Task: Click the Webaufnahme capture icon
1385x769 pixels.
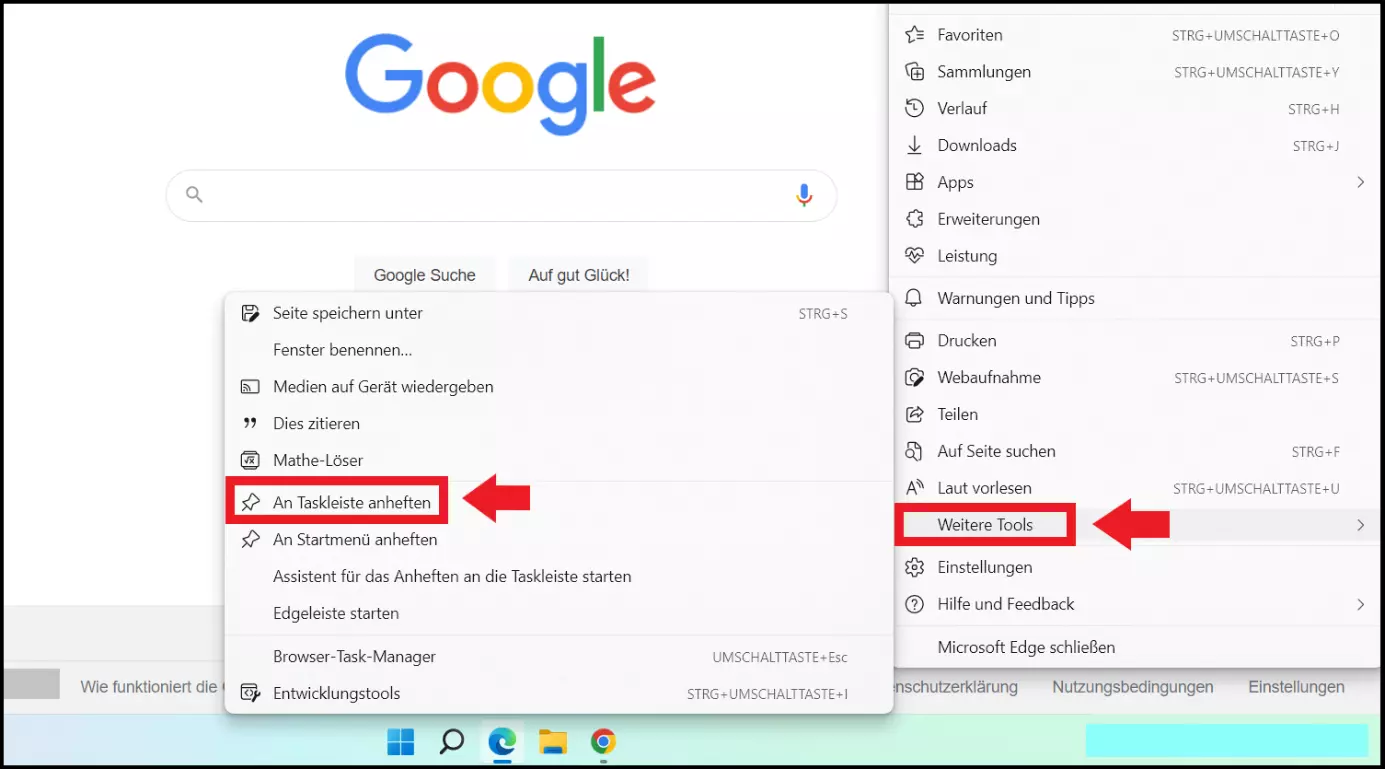Action: pyautogui.click(x=914, y=378)
